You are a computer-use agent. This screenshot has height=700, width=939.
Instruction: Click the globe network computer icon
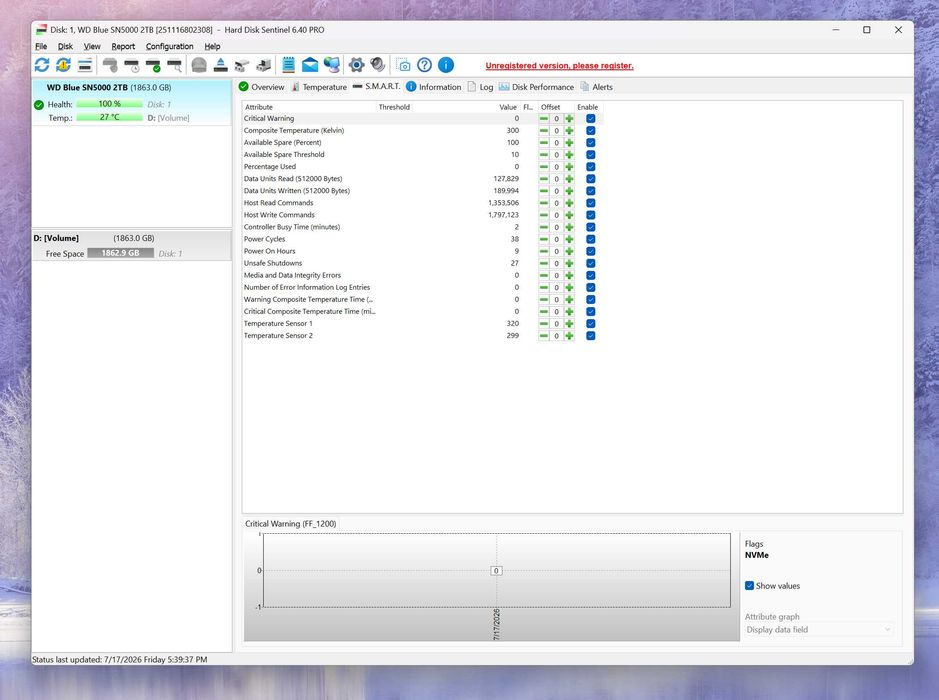[x=332, y=65]
